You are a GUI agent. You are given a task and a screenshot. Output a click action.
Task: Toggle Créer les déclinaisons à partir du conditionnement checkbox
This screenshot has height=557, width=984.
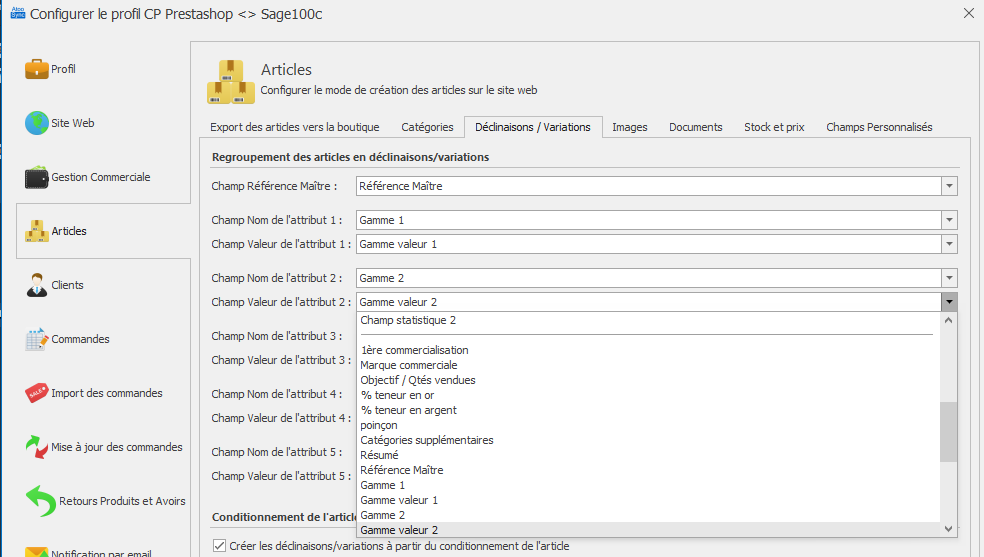pos(219,546)
